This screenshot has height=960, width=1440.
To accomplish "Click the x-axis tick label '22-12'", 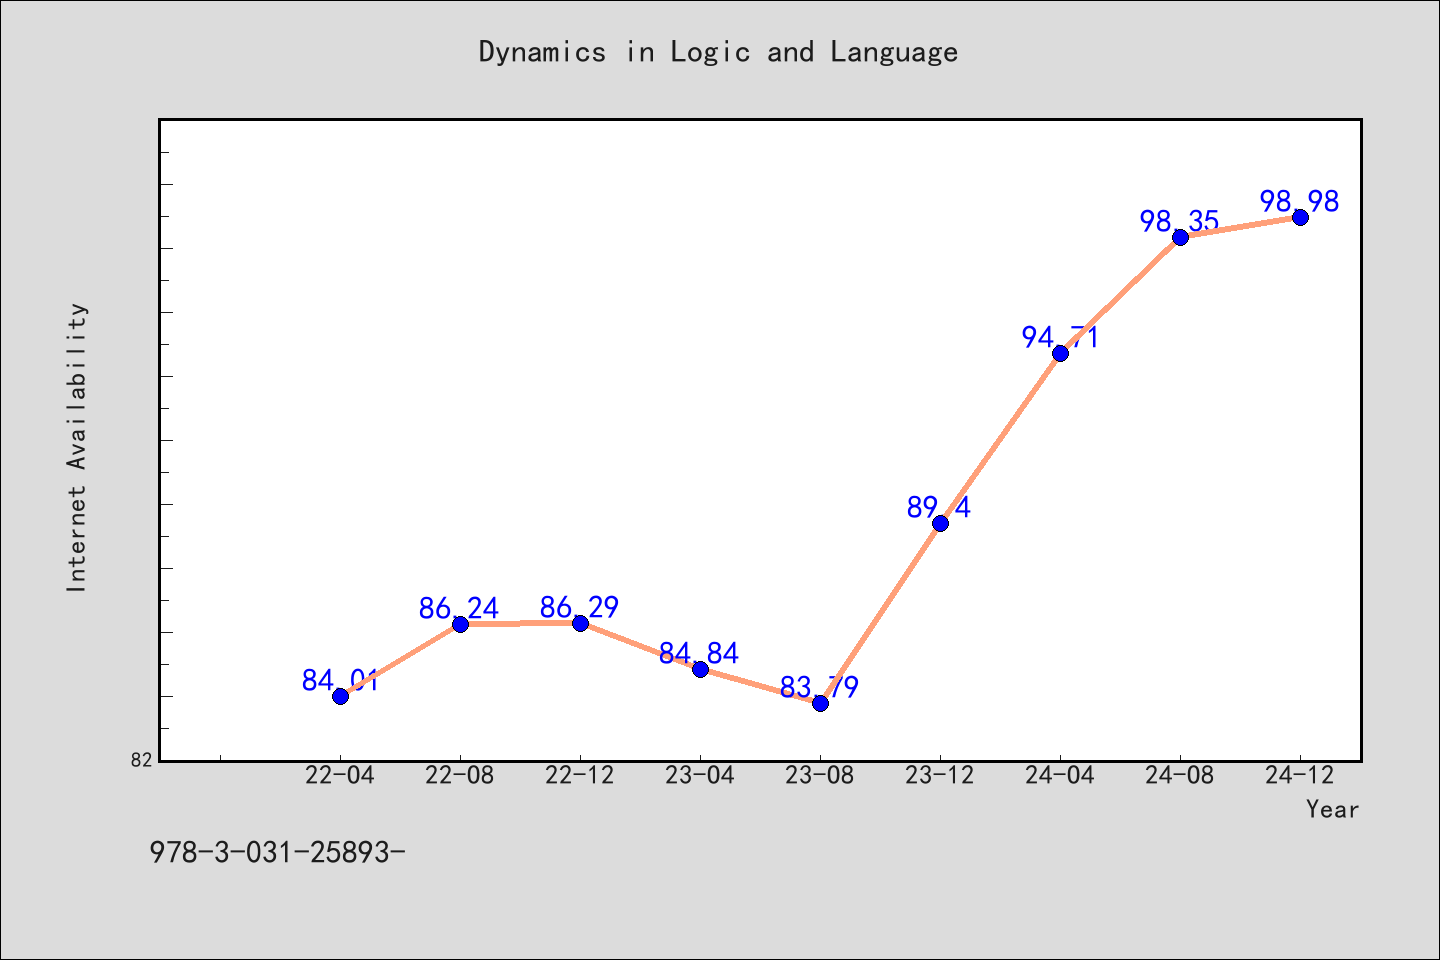I will pyautogui.click(x=580, y=775).
